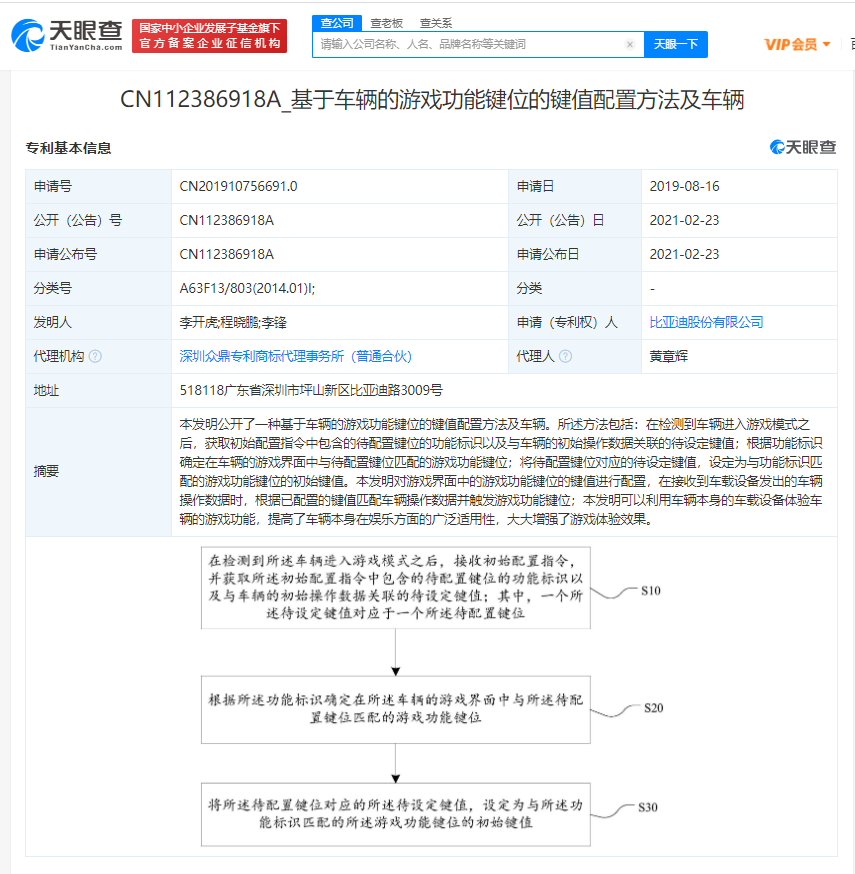Click the S30 flowchart step box
Viewport: 855px width, 874px height.
(x=394, y=814)
